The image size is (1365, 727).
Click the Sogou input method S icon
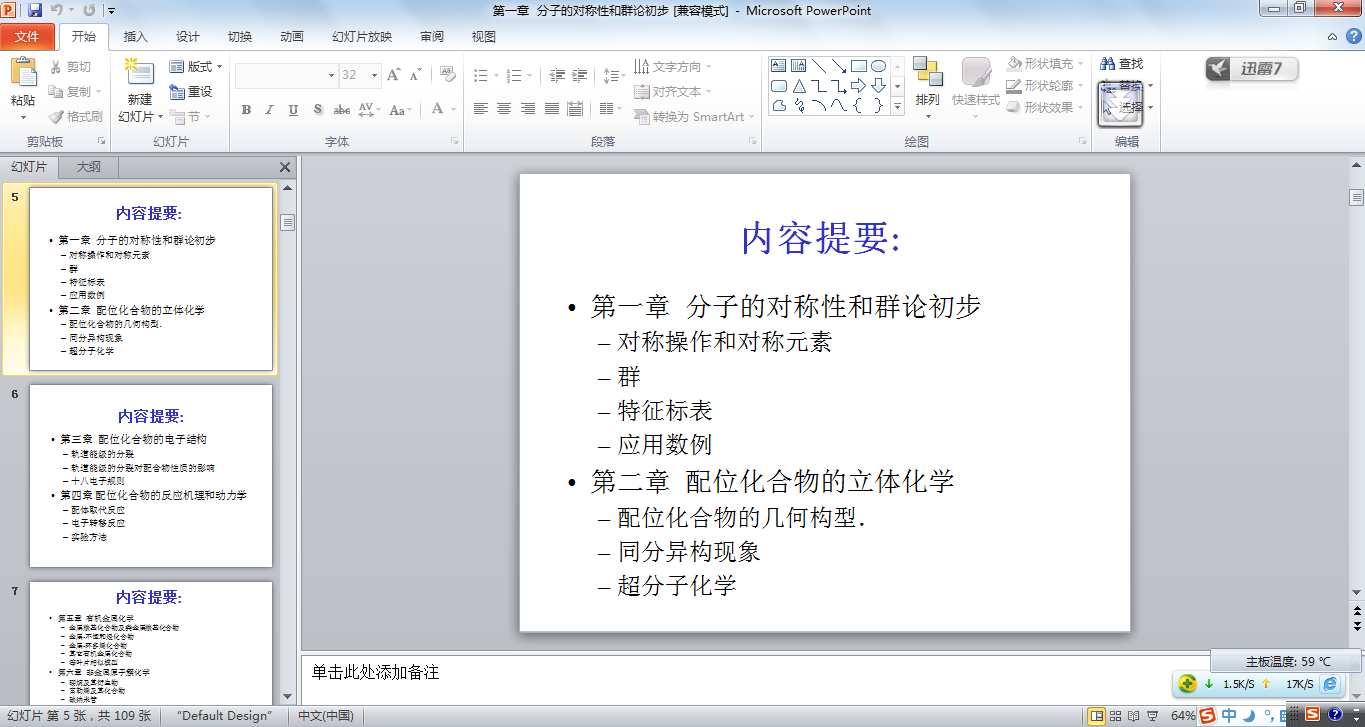(1207, 715)
